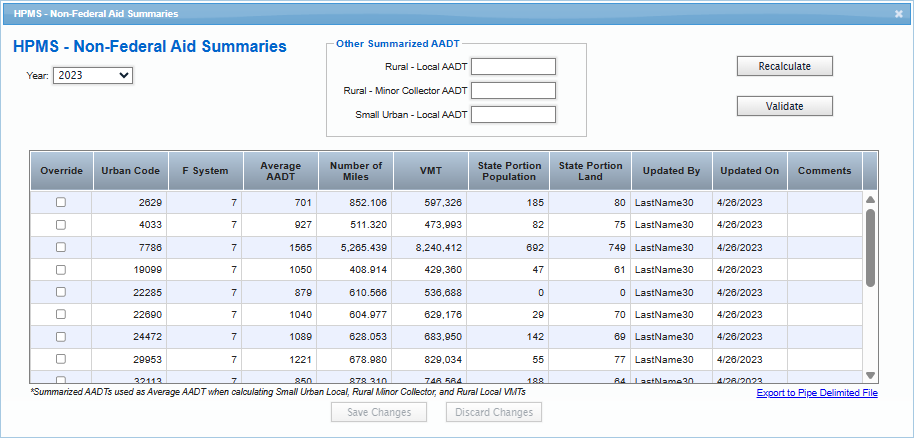The image size is (914, 438).
Task: Open Export to Pipe Delimited File link
Action: coord(817,393)
